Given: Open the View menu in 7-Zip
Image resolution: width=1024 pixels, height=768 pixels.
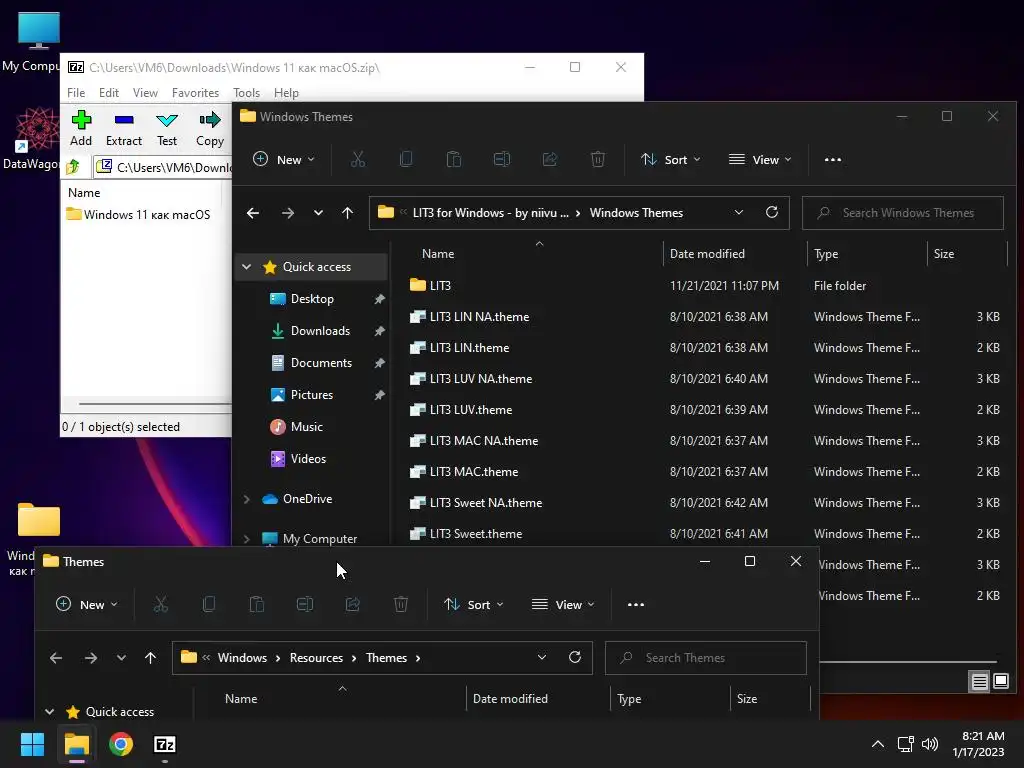Looking at the screenshot, I should click(145, 93).
